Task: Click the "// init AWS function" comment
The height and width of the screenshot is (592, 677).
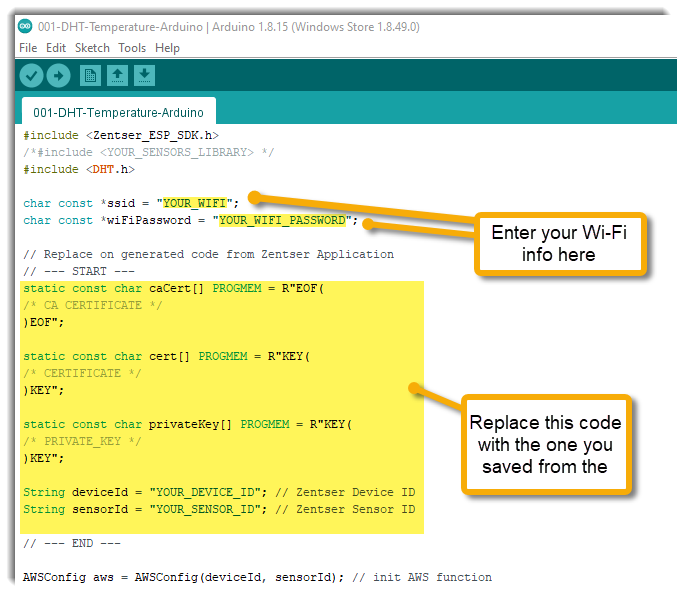Action: [x=422, y=577]
